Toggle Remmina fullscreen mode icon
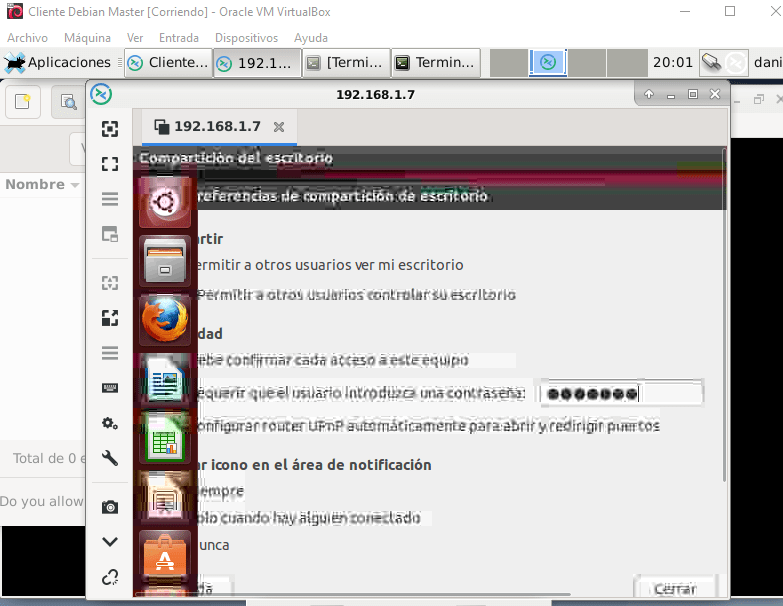This screenshot has height=606, width=783. (110, 163)
